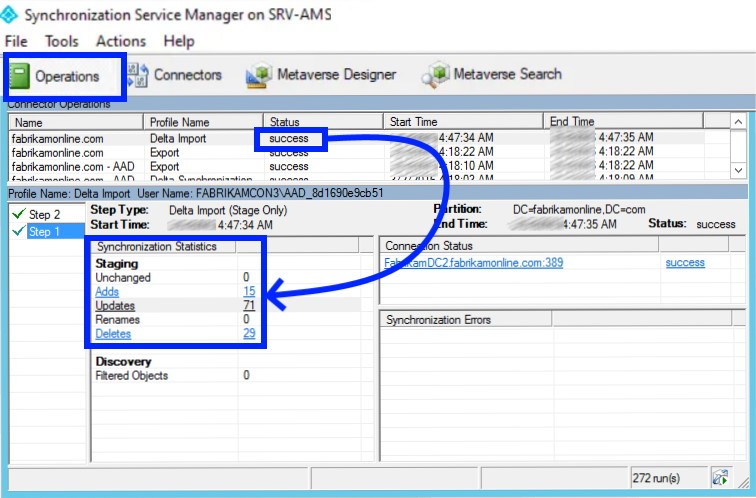Select Step 2 in the step list
Image resolution: width=756 pixels, height=498 pixels.
[44, 215]
